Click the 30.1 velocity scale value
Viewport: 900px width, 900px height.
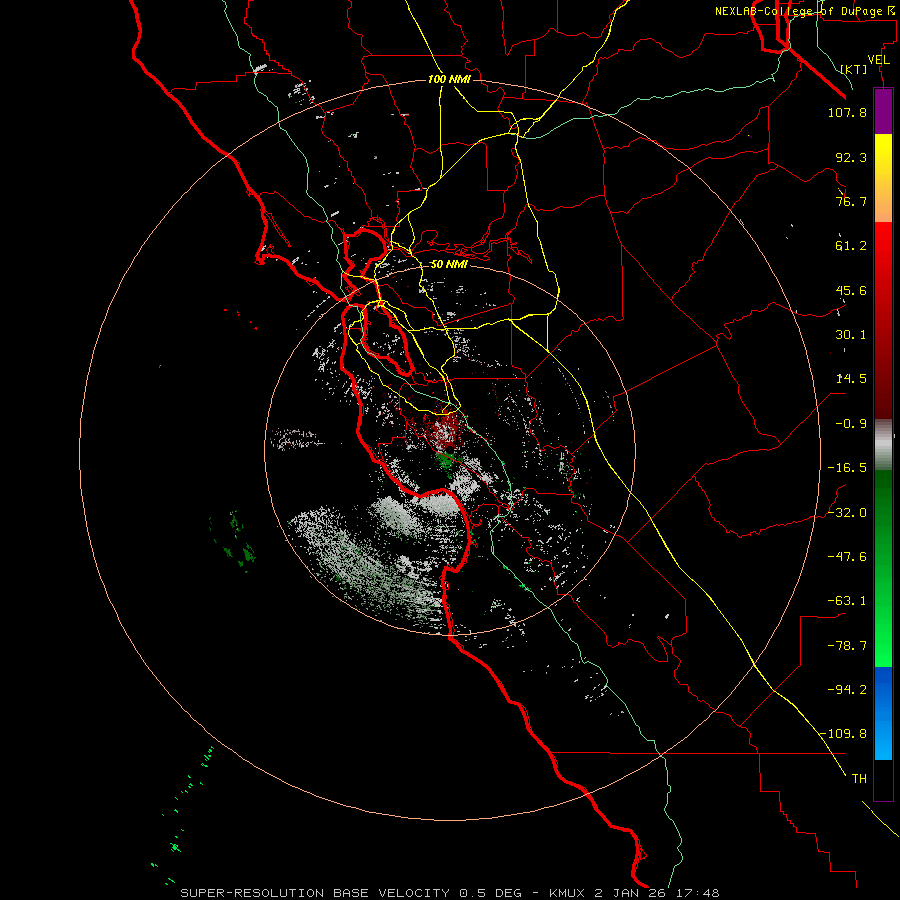click(x=851, y=335)
